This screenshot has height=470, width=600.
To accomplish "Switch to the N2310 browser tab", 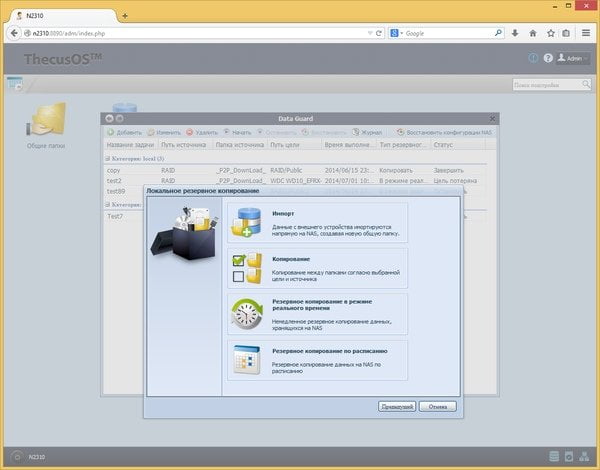I will [x=63, y=16].
